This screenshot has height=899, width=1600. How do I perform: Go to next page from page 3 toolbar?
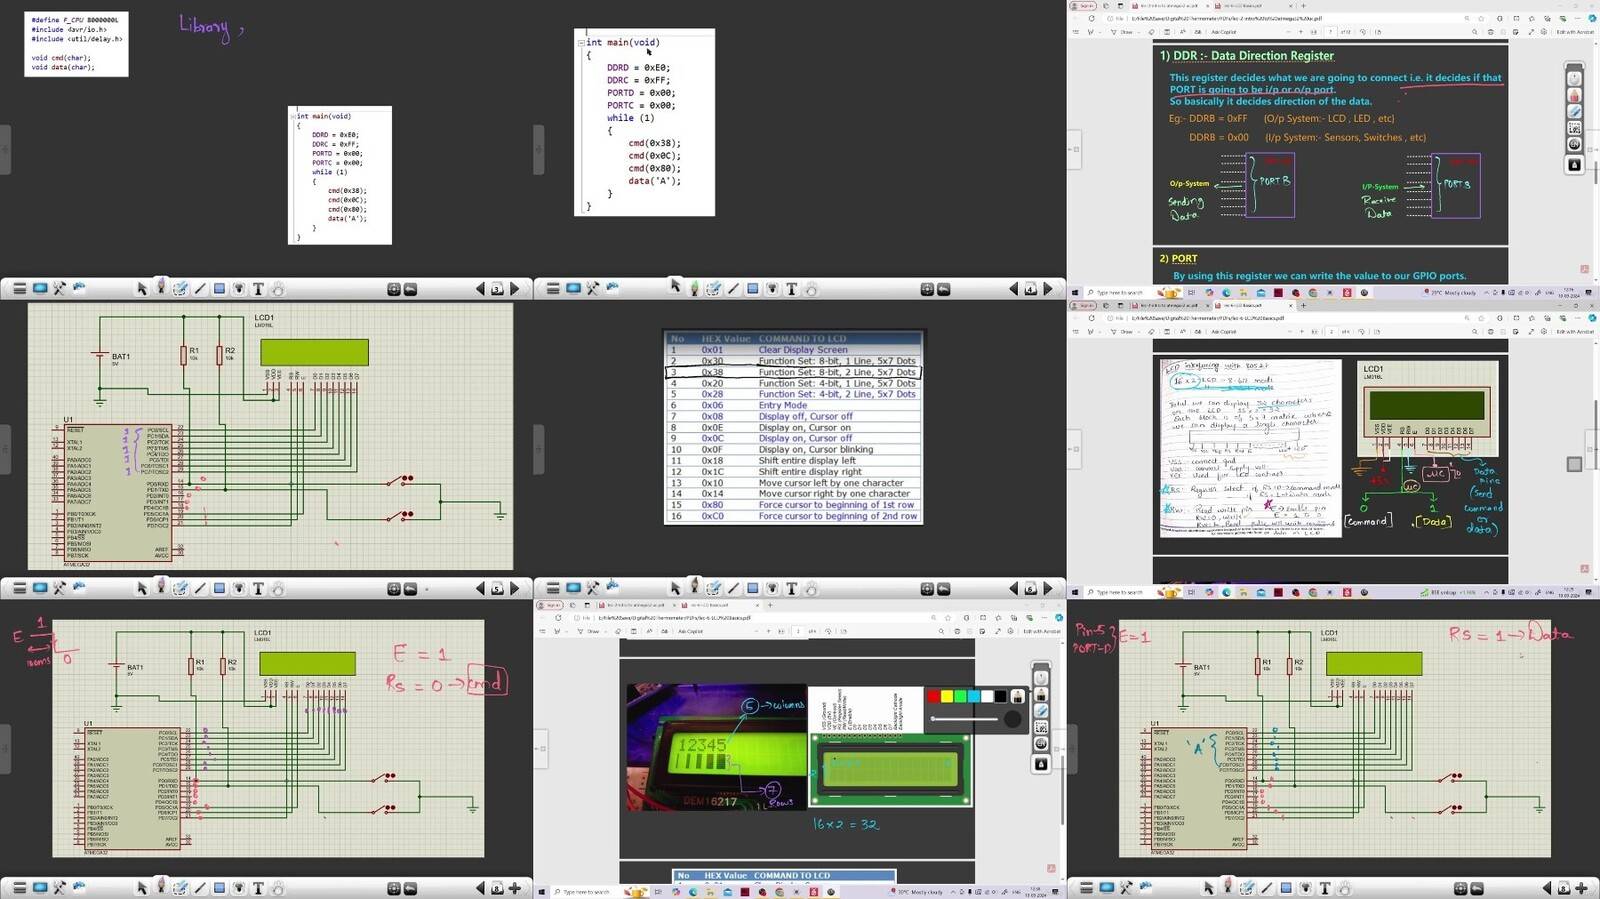(515, 289)
